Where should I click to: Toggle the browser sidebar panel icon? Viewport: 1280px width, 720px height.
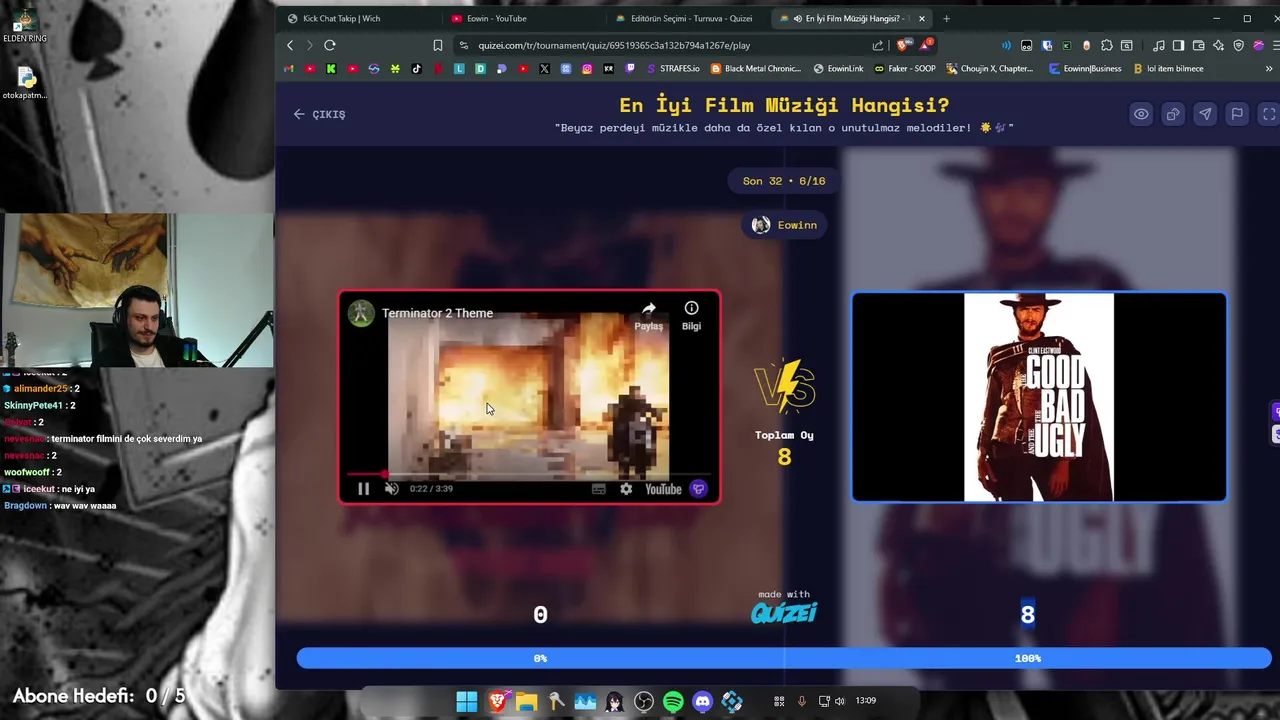pyautogui.click(x=1178, y=45)
